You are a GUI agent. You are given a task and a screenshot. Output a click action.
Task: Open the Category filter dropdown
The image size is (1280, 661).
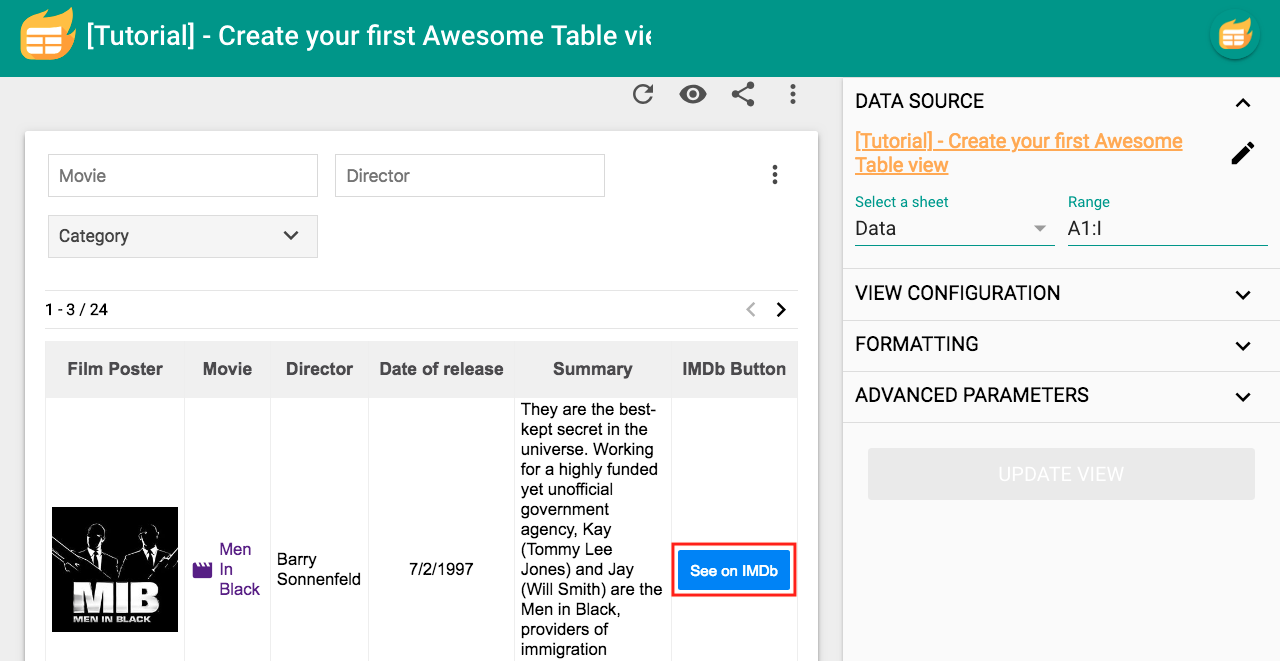183,237
